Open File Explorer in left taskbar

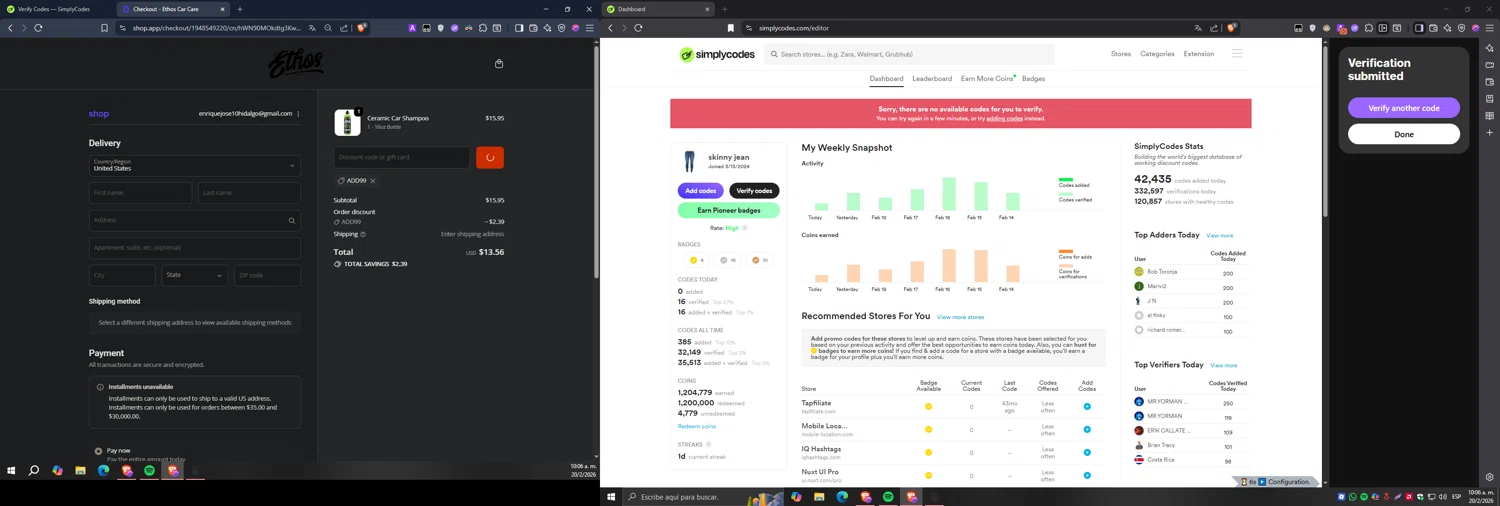click(80, 470)
